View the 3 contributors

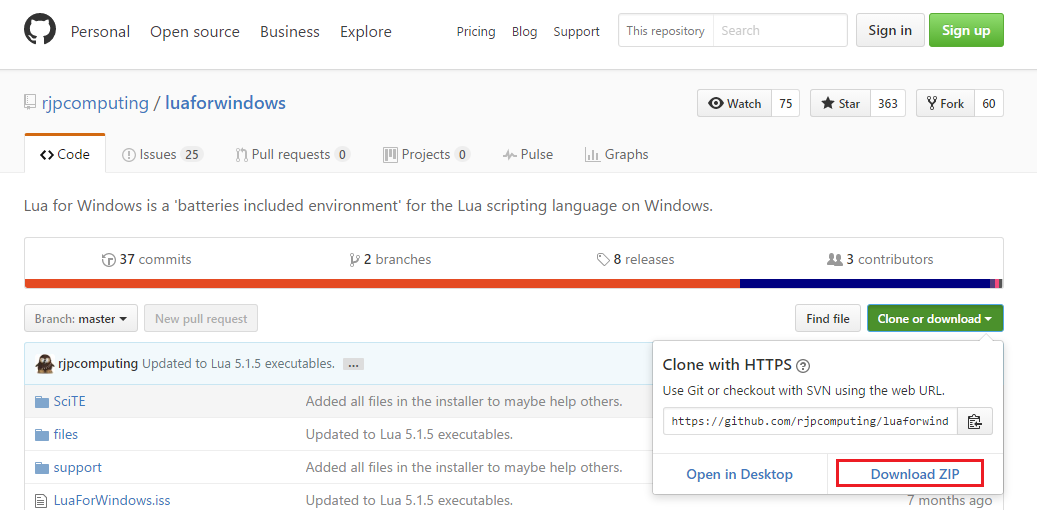click(880, 259)
